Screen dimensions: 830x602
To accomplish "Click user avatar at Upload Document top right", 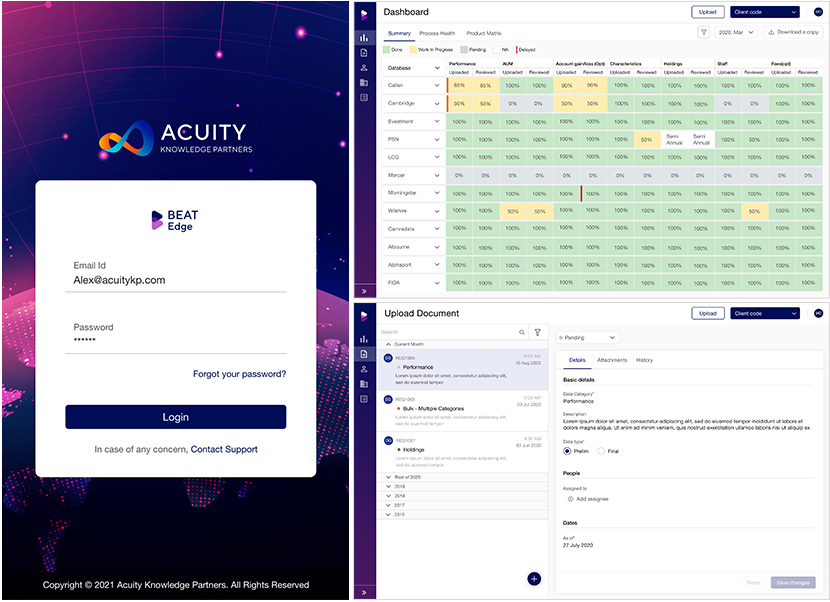I will click(x=818, y=313).
